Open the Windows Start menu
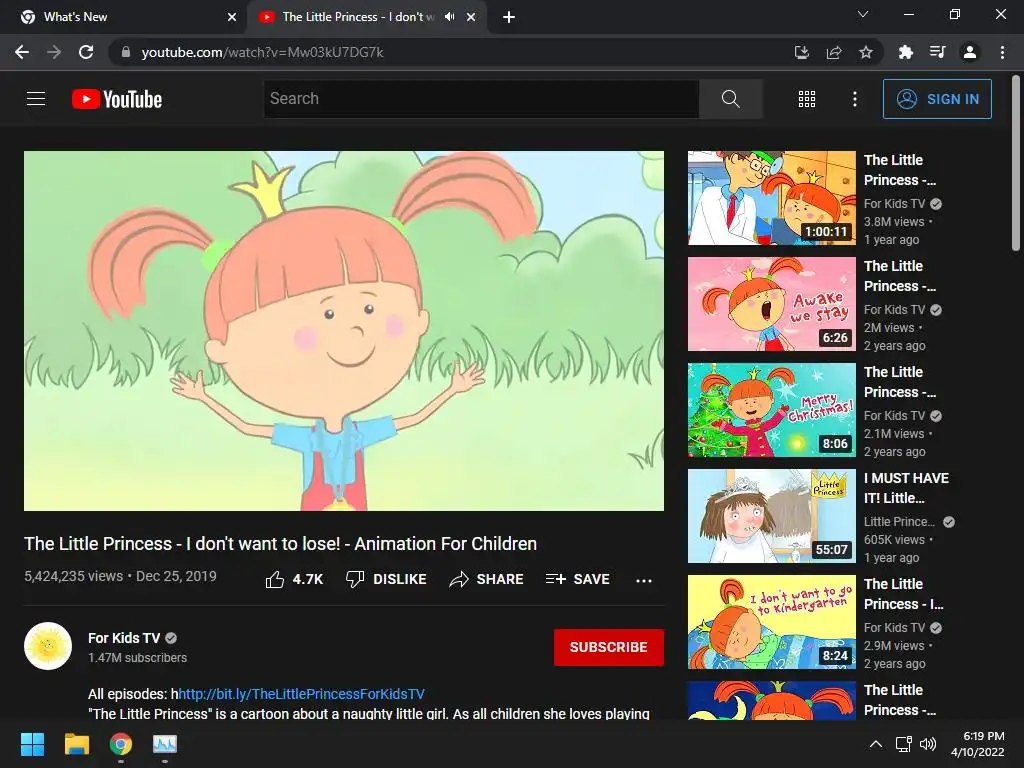The height and width of the screenshot is (768, 1024). click(32, 744)
